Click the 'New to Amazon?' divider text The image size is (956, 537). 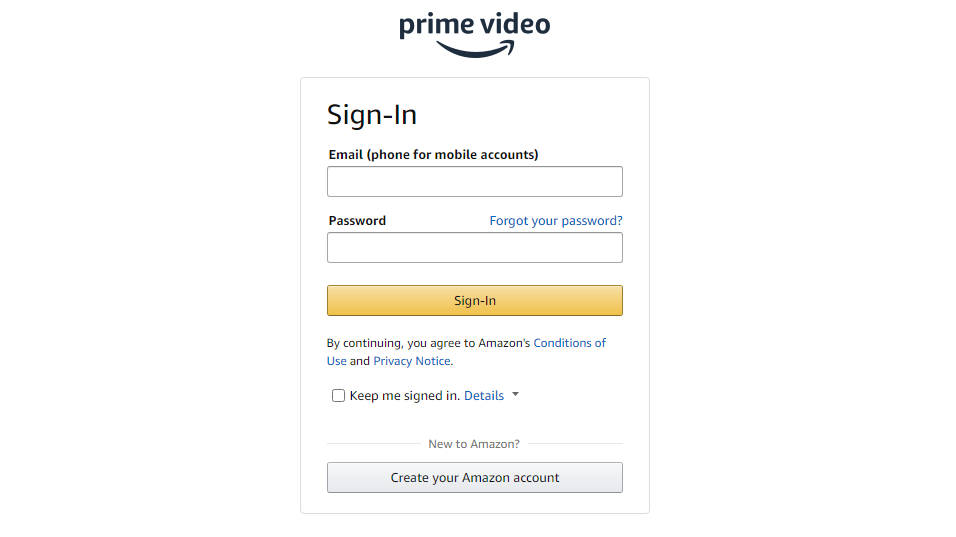(474, 444)
